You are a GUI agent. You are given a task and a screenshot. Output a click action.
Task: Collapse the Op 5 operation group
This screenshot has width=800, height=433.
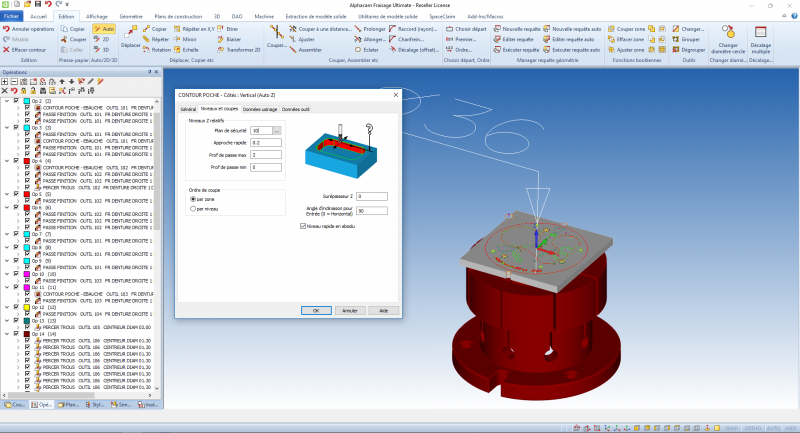coord(5,194)
